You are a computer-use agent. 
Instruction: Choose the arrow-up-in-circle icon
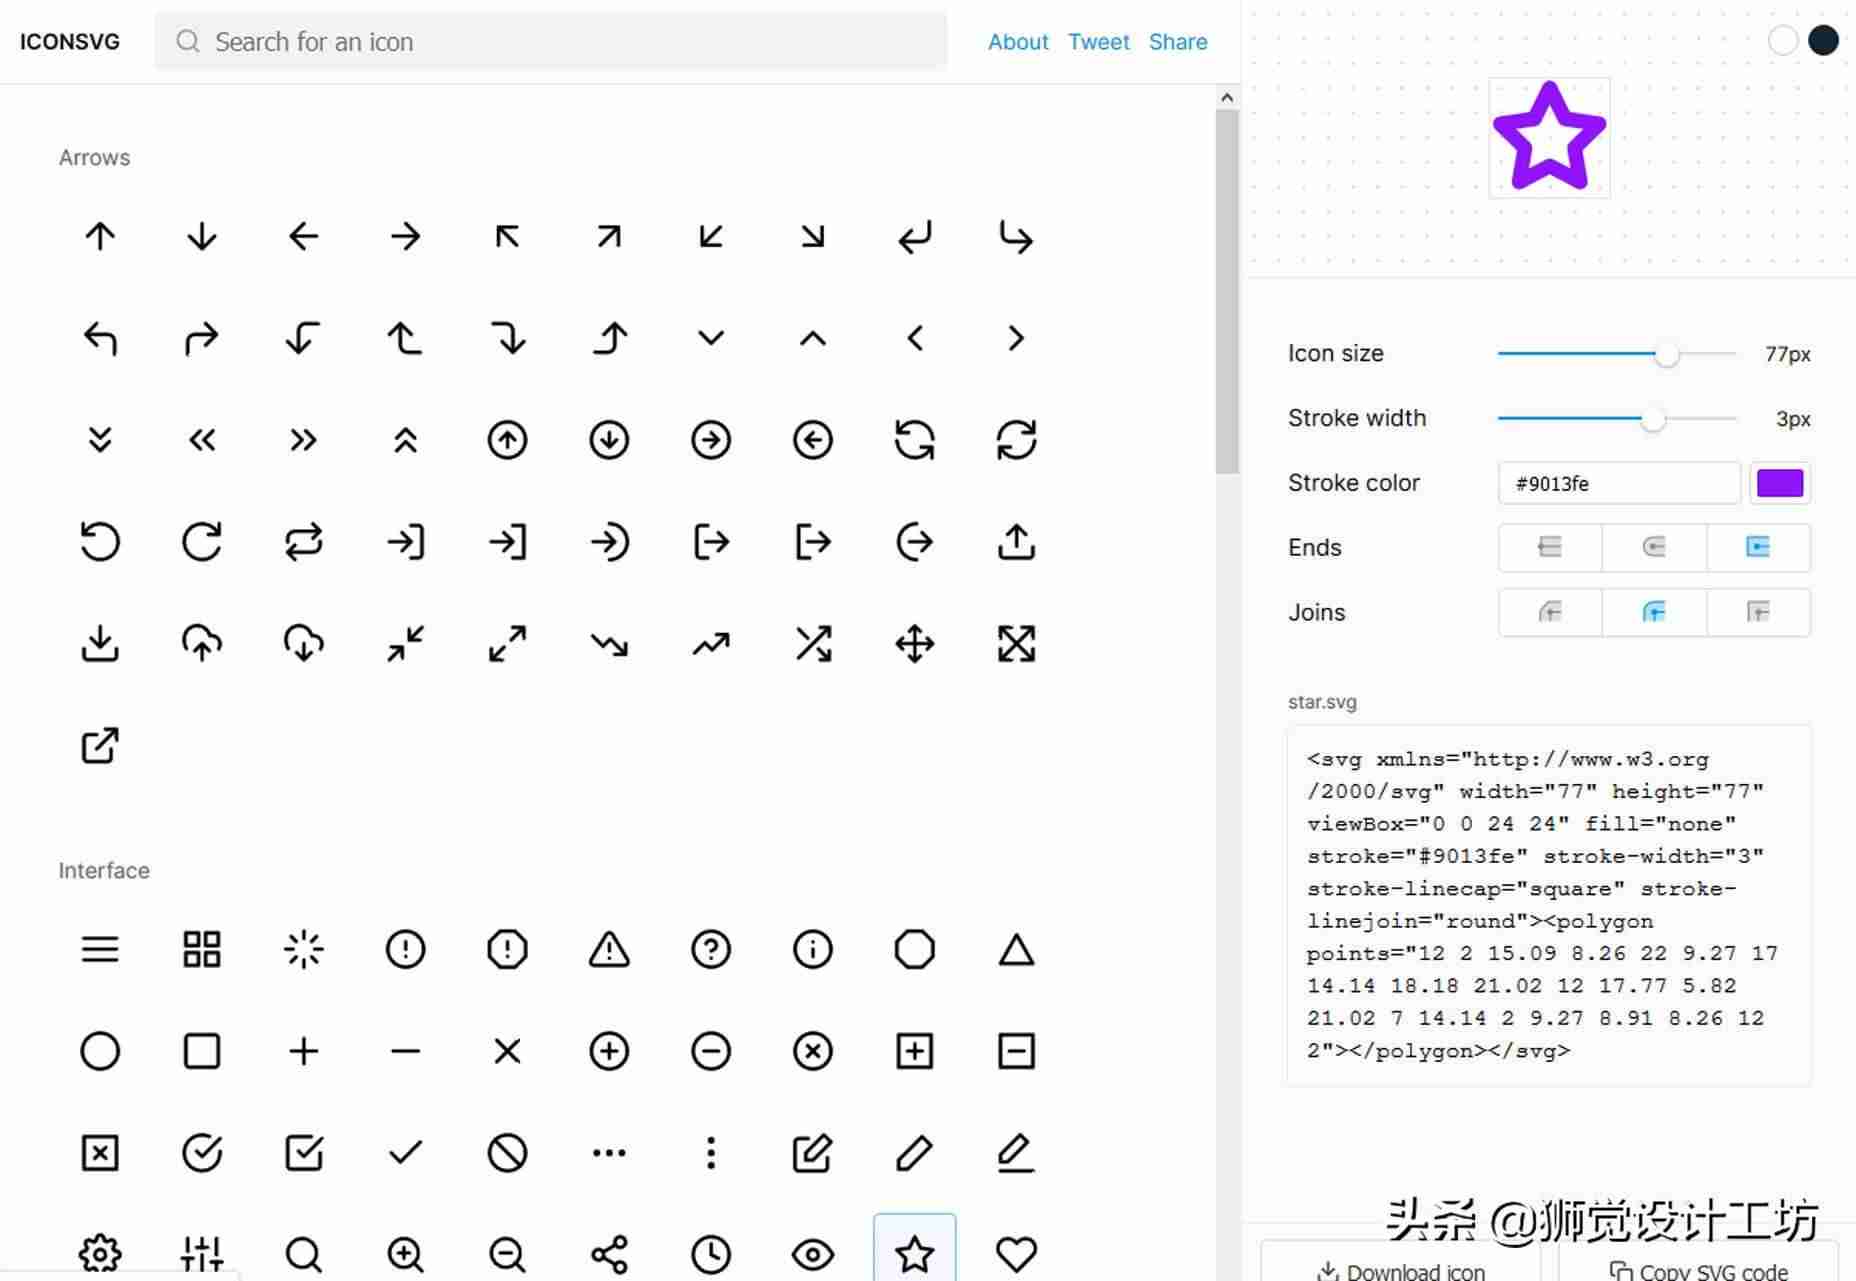tap(507, 440)
